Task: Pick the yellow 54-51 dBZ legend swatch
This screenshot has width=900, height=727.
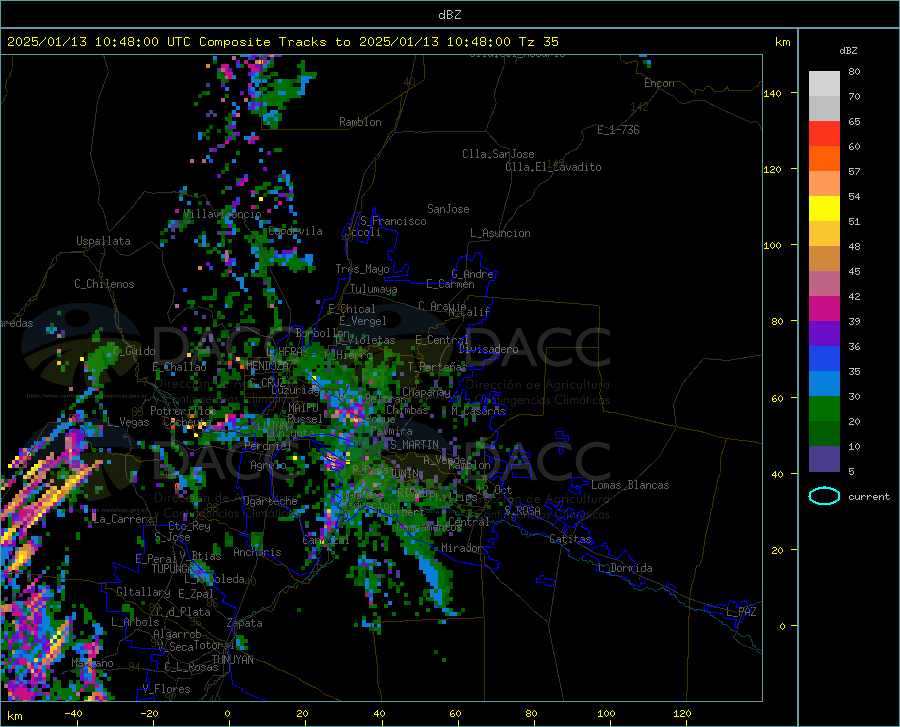Action: (x=824, y=209)
